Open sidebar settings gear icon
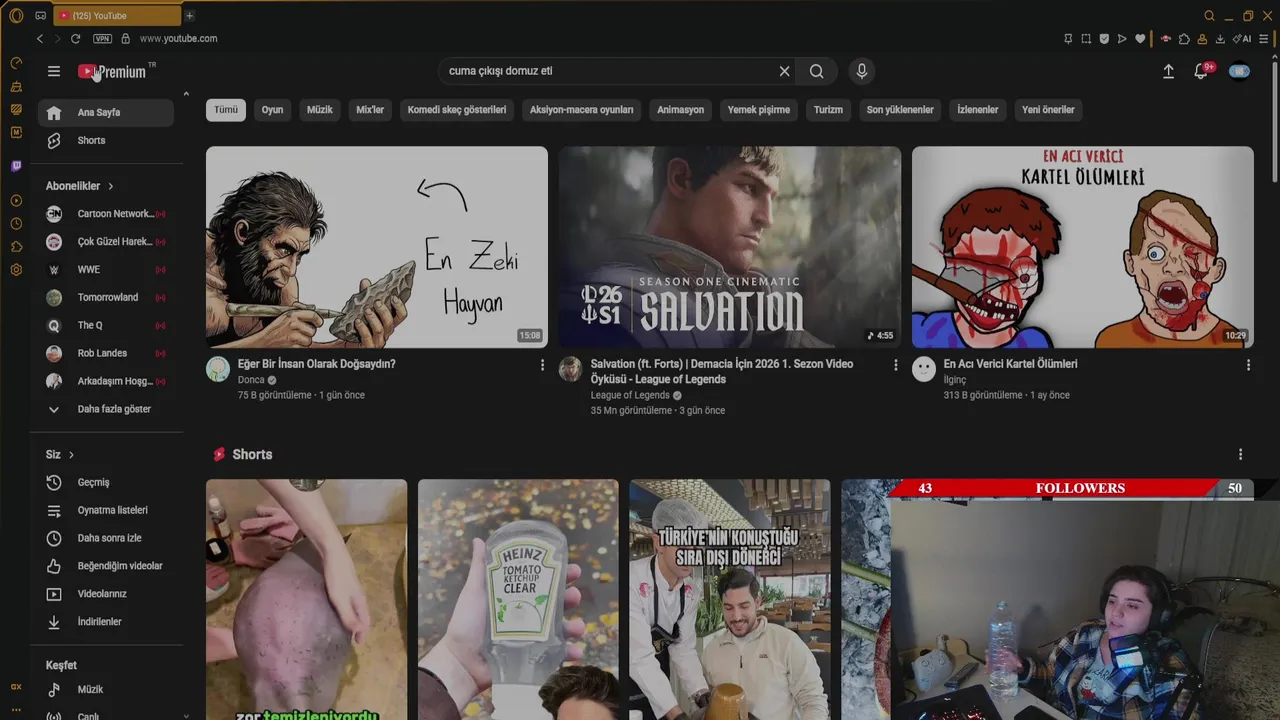Viewport: 1280px width, 720px height. click(x=16, y=270)
